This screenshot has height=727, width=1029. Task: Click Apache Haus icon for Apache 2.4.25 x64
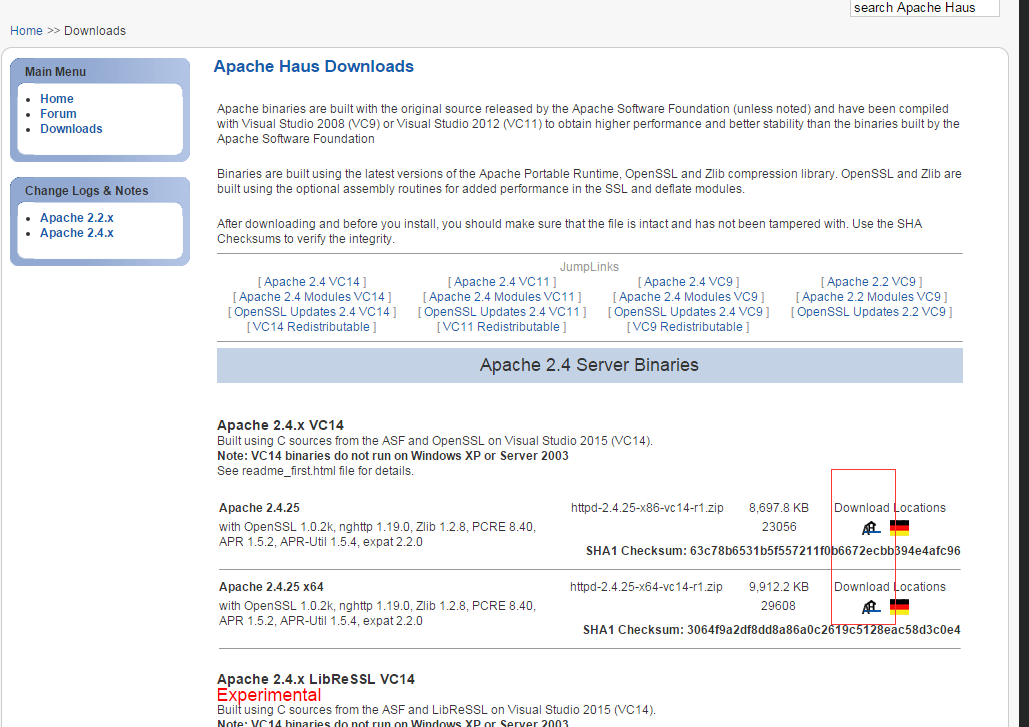click(871, 607)
